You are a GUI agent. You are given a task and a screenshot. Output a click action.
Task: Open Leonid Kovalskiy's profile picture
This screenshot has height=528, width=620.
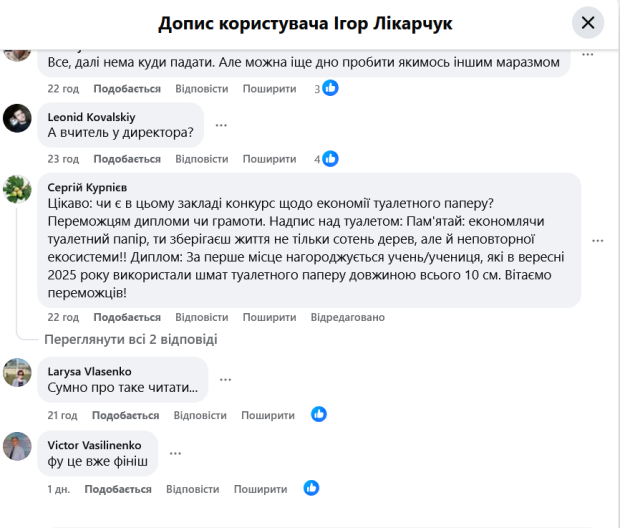click(17, 119)
